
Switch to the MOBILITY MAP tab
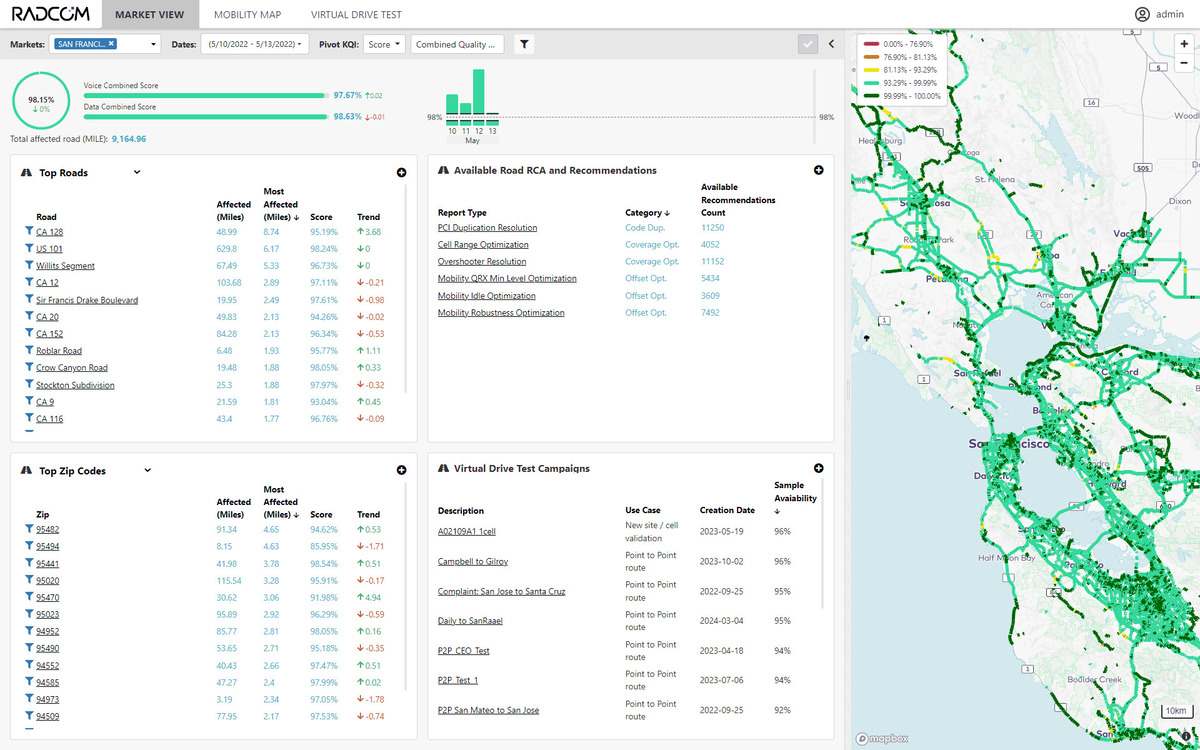coord(247,14)
